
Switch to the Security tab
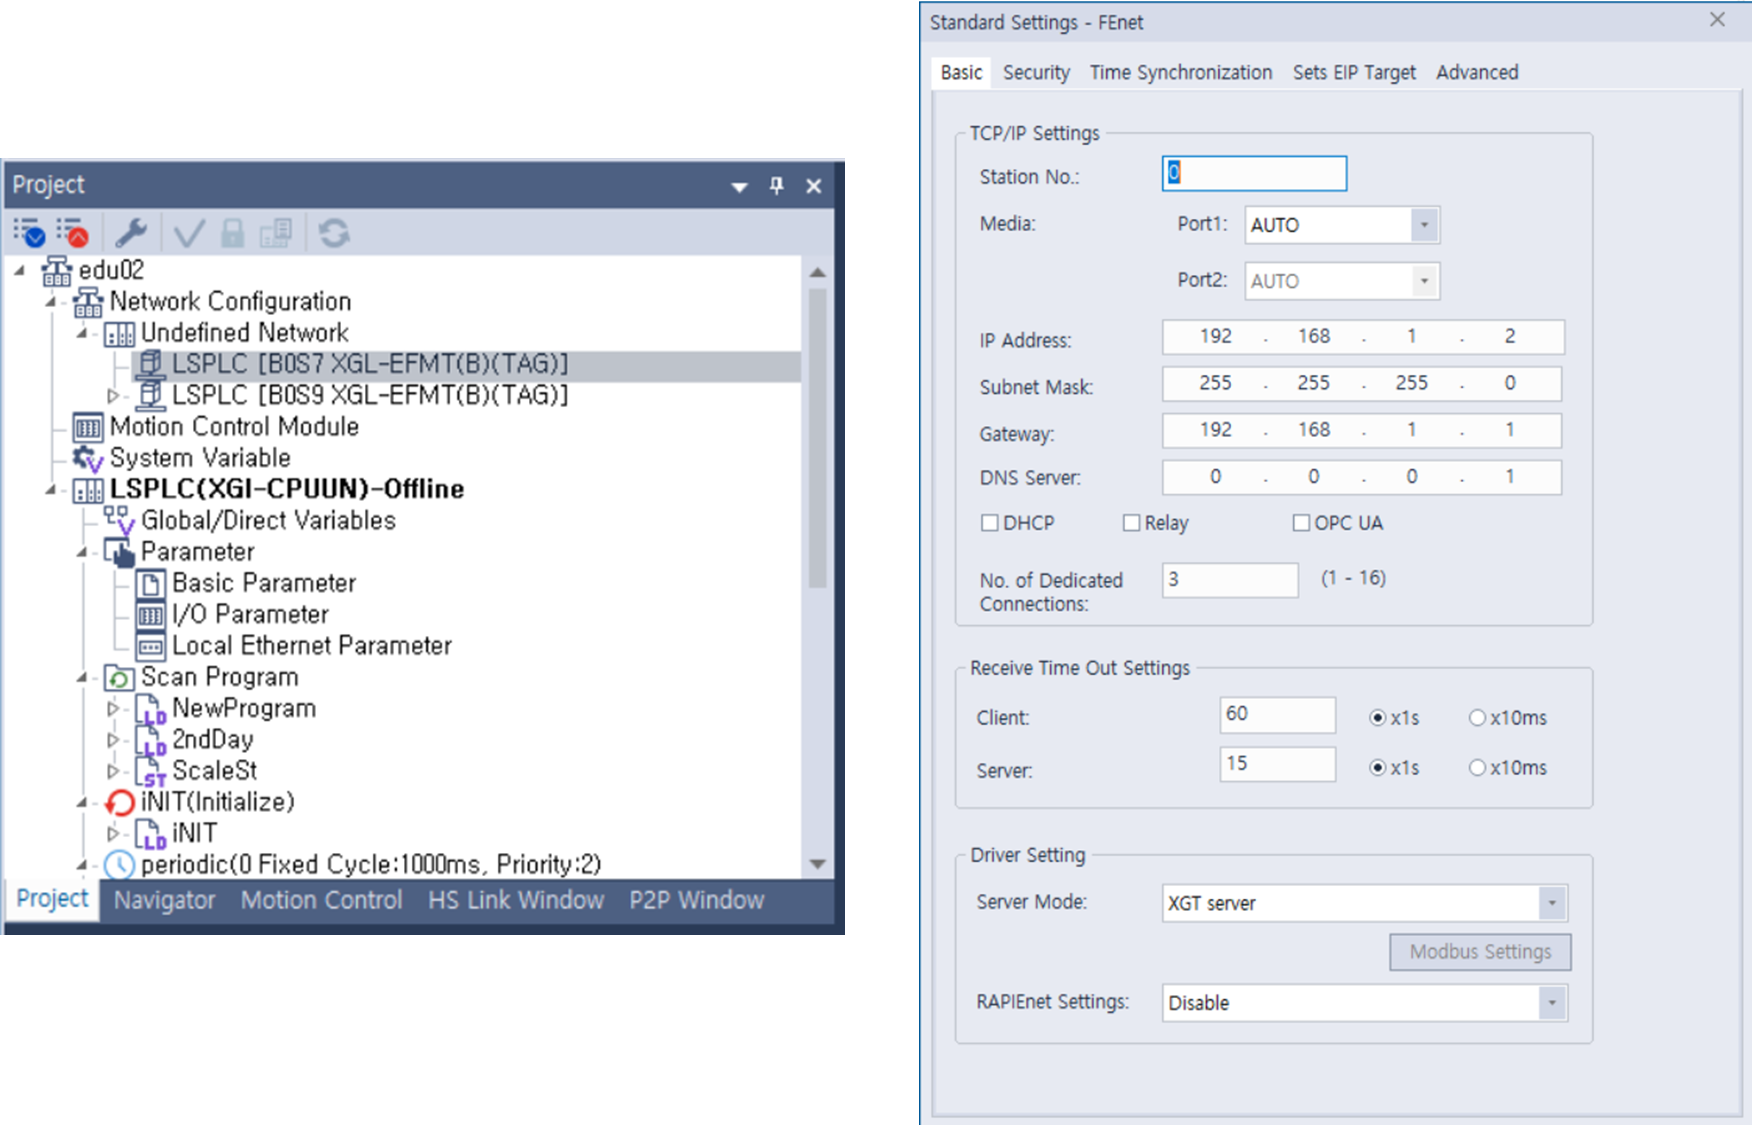point(1035,72)
